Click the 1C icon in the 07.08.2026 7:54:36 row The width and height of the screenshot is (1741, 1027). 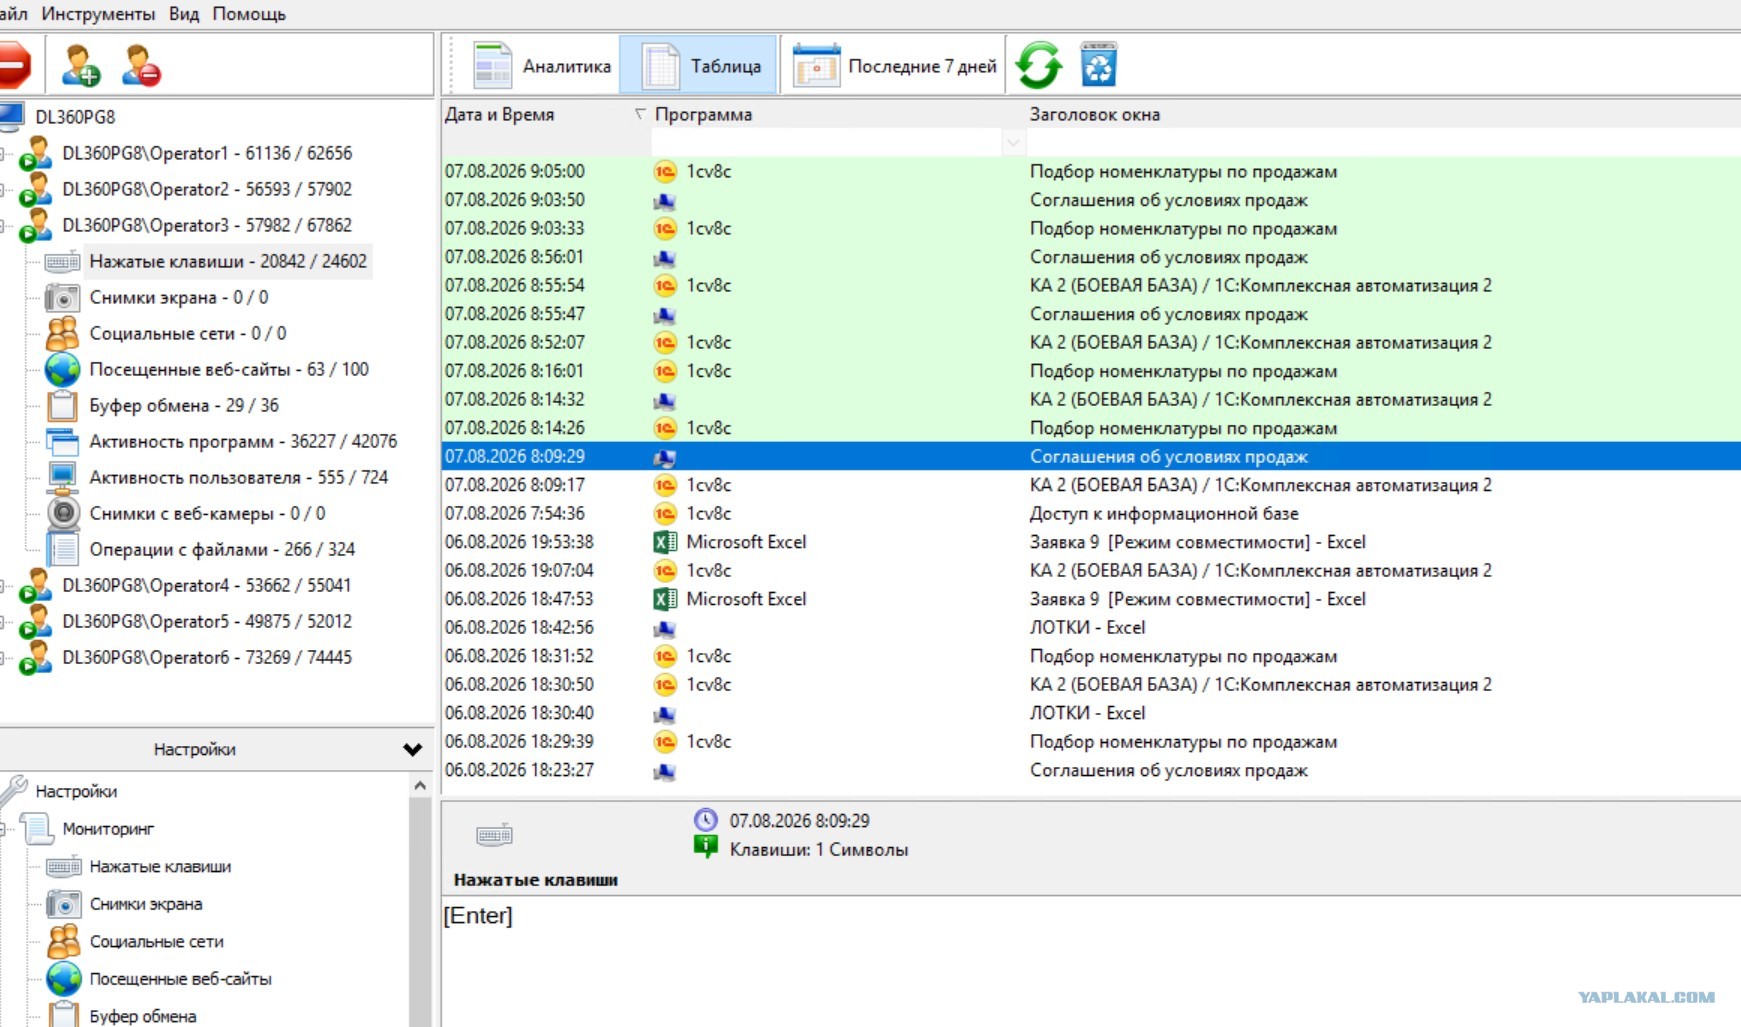point(665,514)
